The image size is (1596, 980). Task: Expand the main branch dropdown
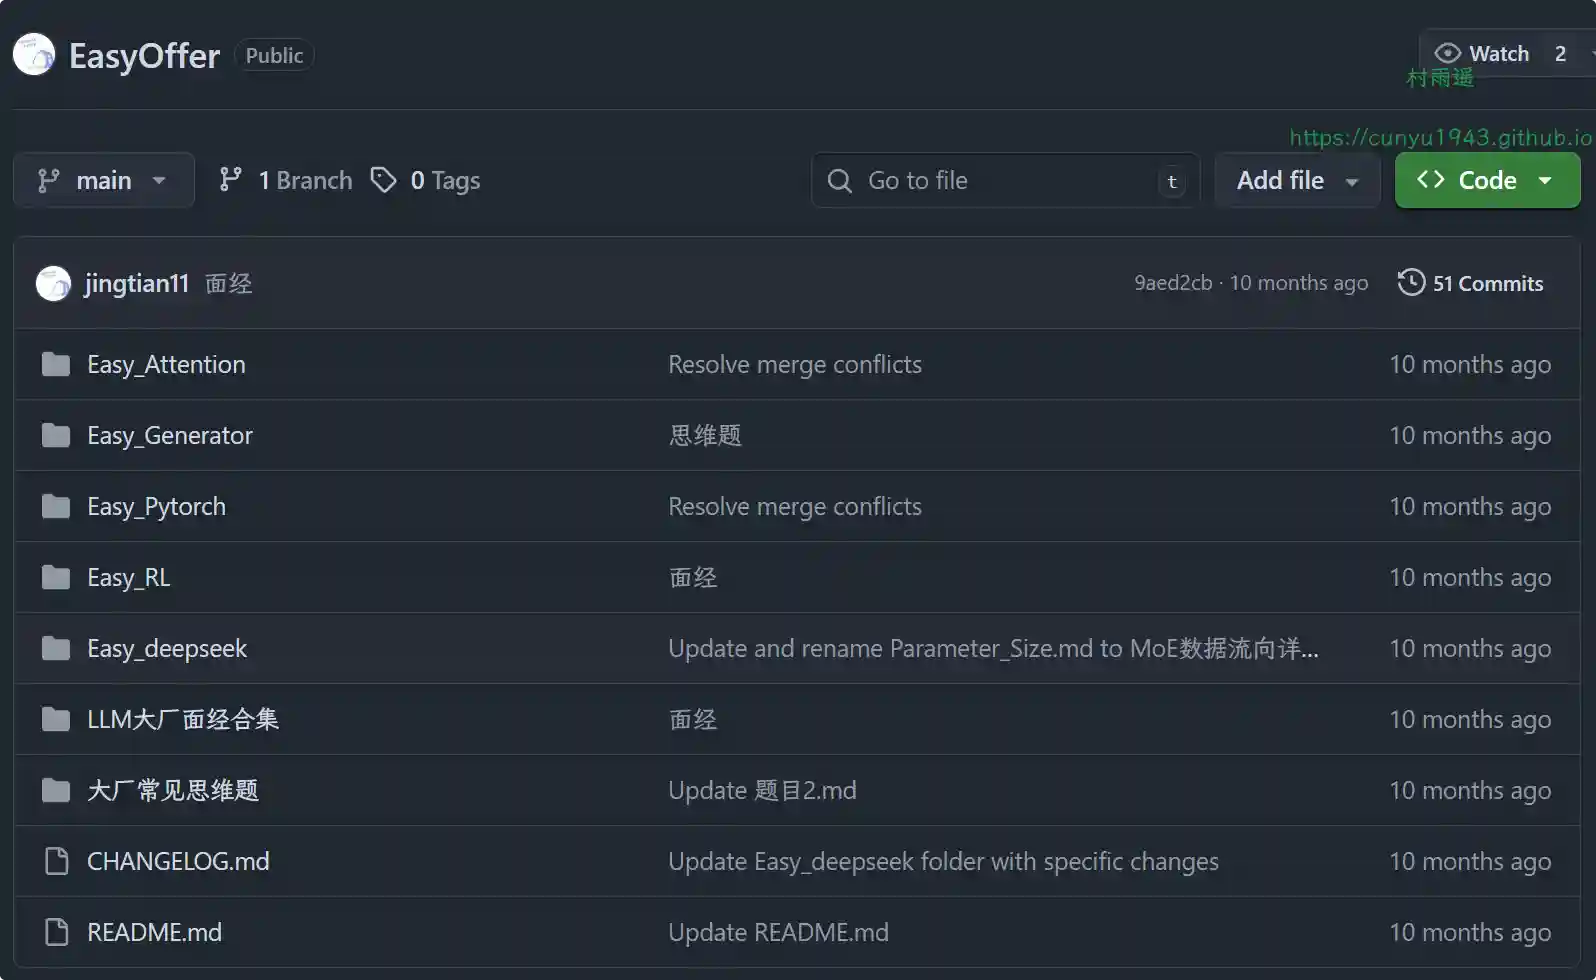click(x=103, y=180)
